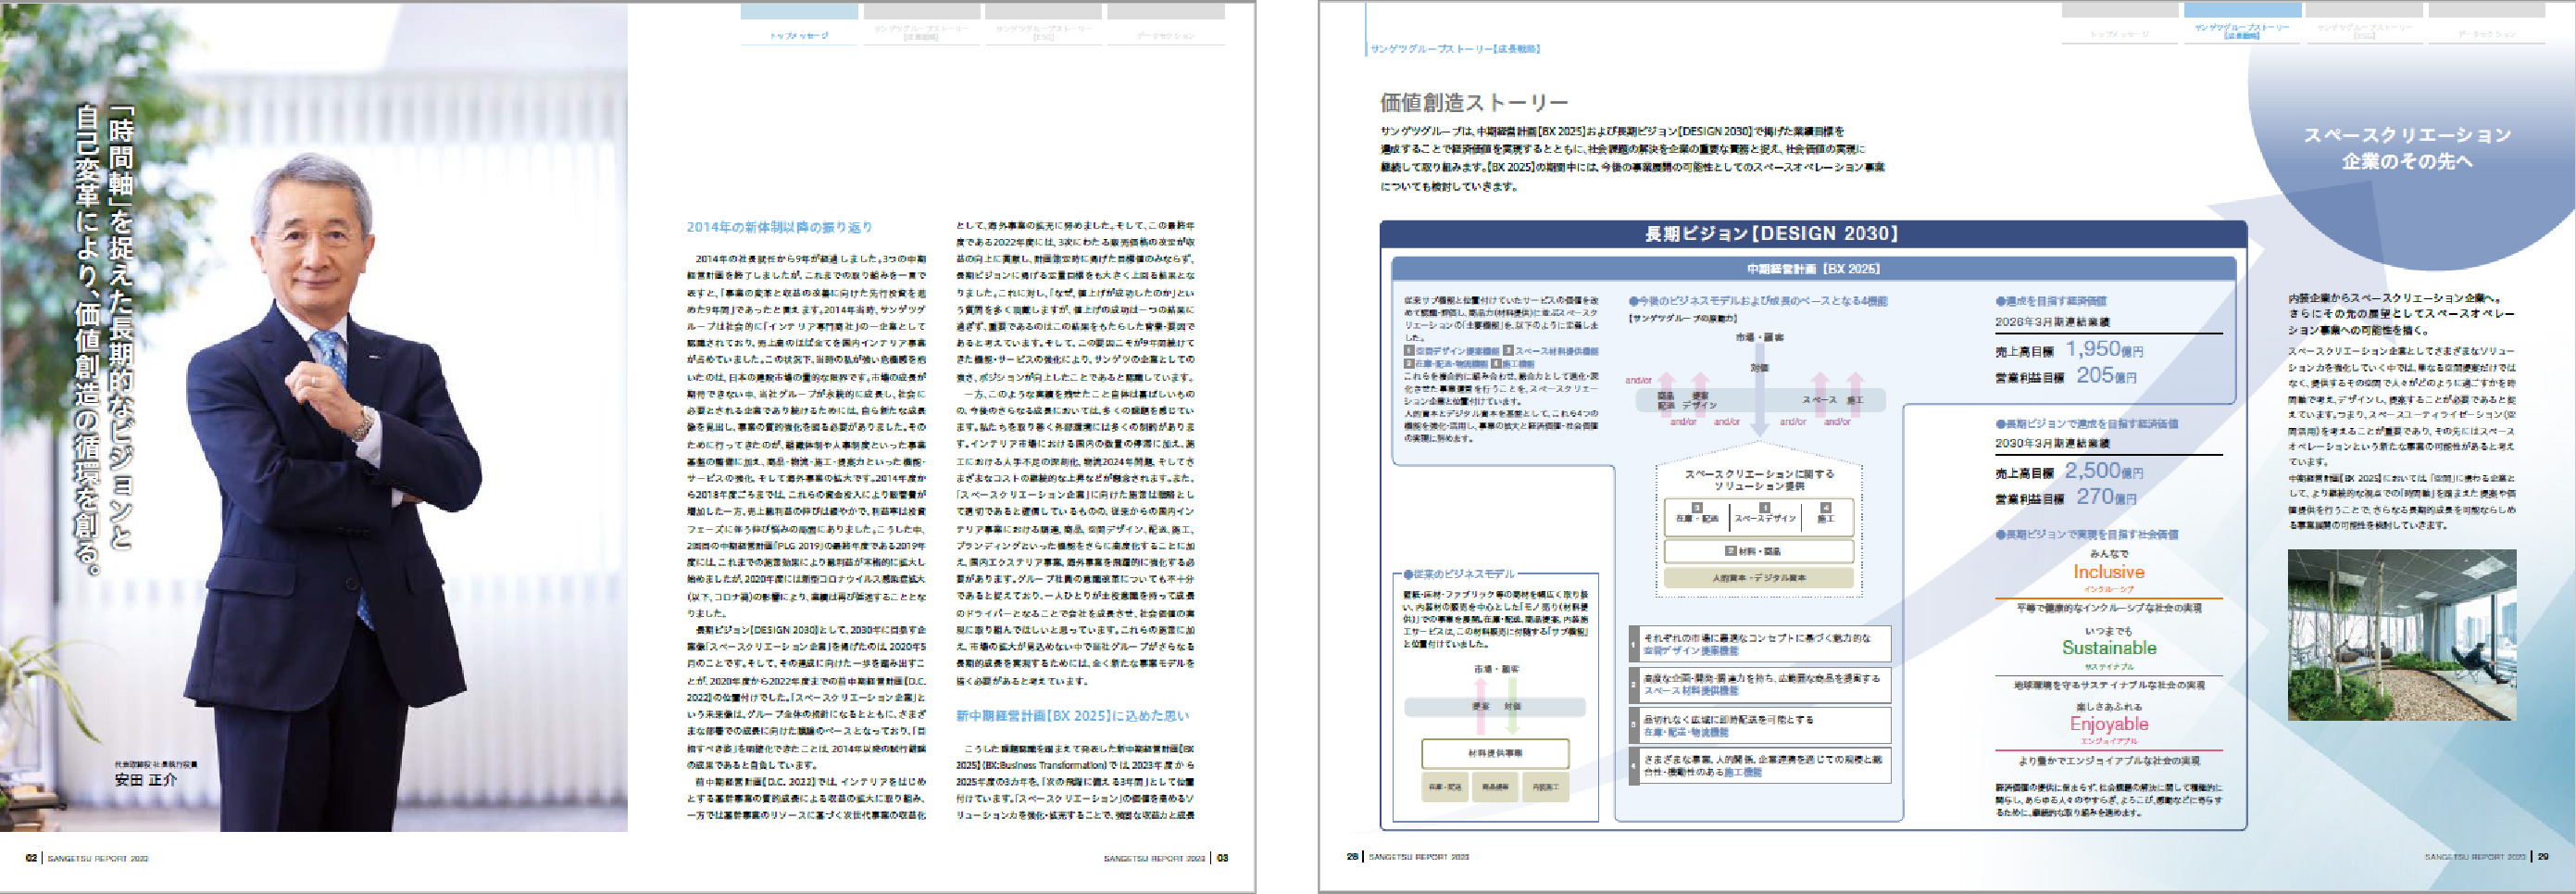The image size is (2576, 894).
Task: Click the president's portrait photo
Action: point(314,418)
